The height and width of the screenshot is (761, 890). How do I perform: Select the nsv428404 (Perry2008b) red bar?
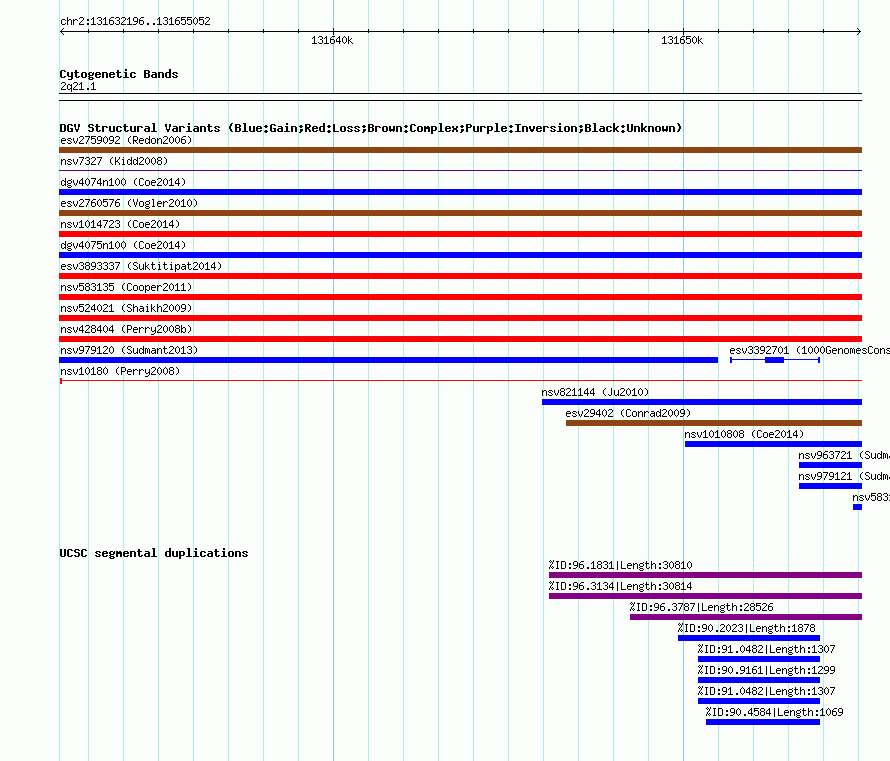point(460,339)
